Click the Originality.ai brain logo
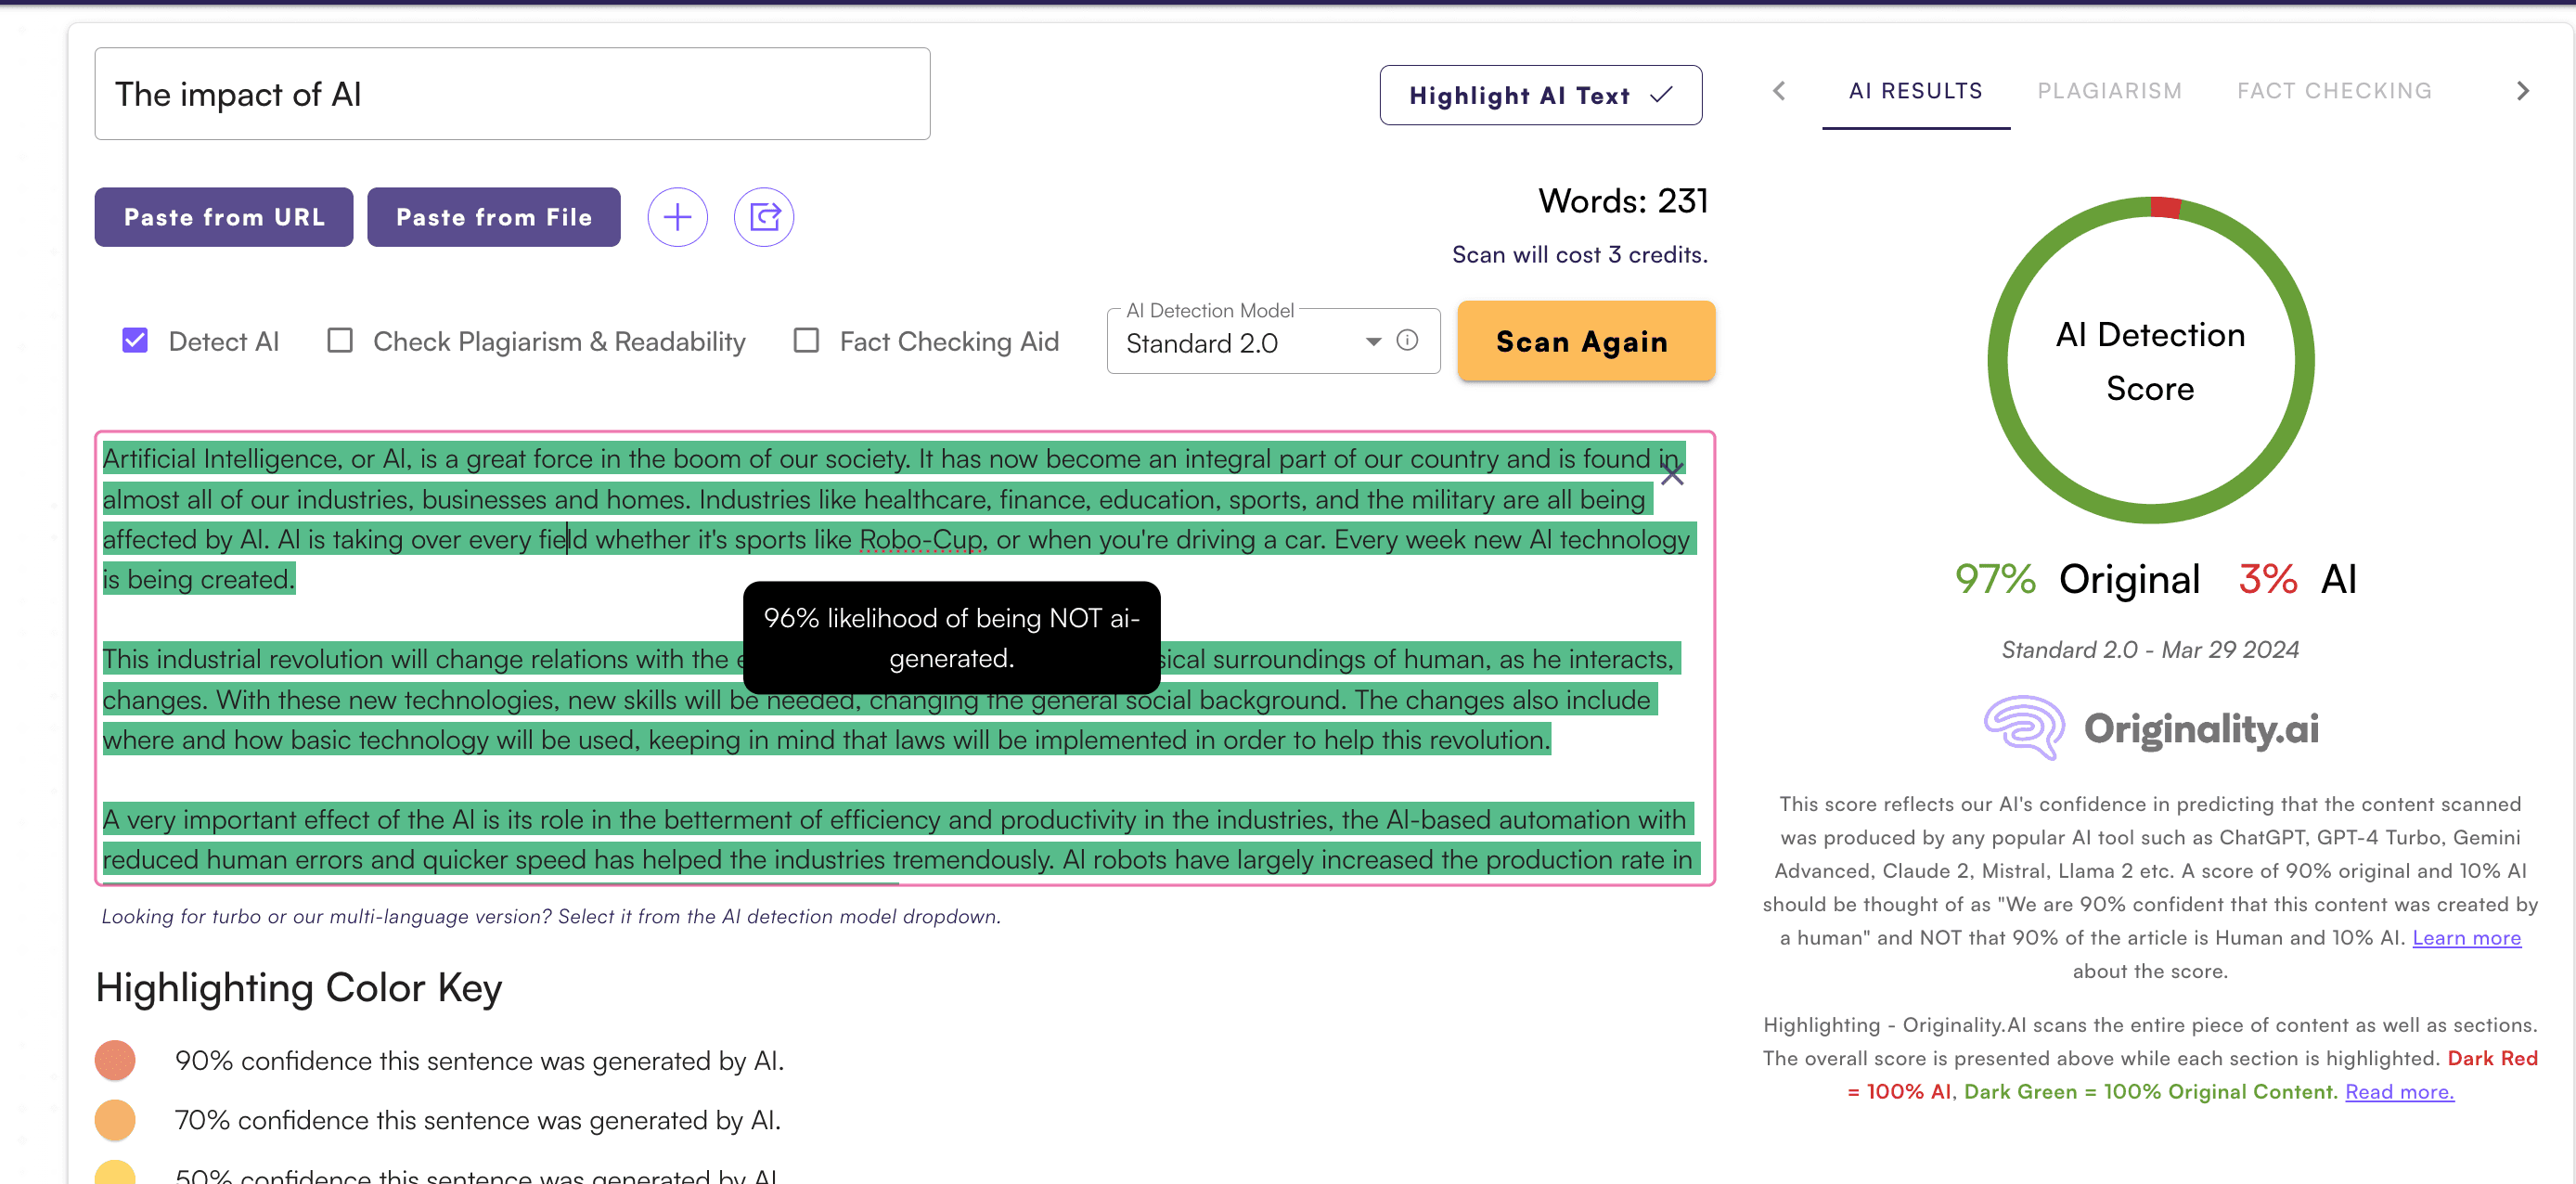The image size is (2576, 1184). pos(2023,727)
